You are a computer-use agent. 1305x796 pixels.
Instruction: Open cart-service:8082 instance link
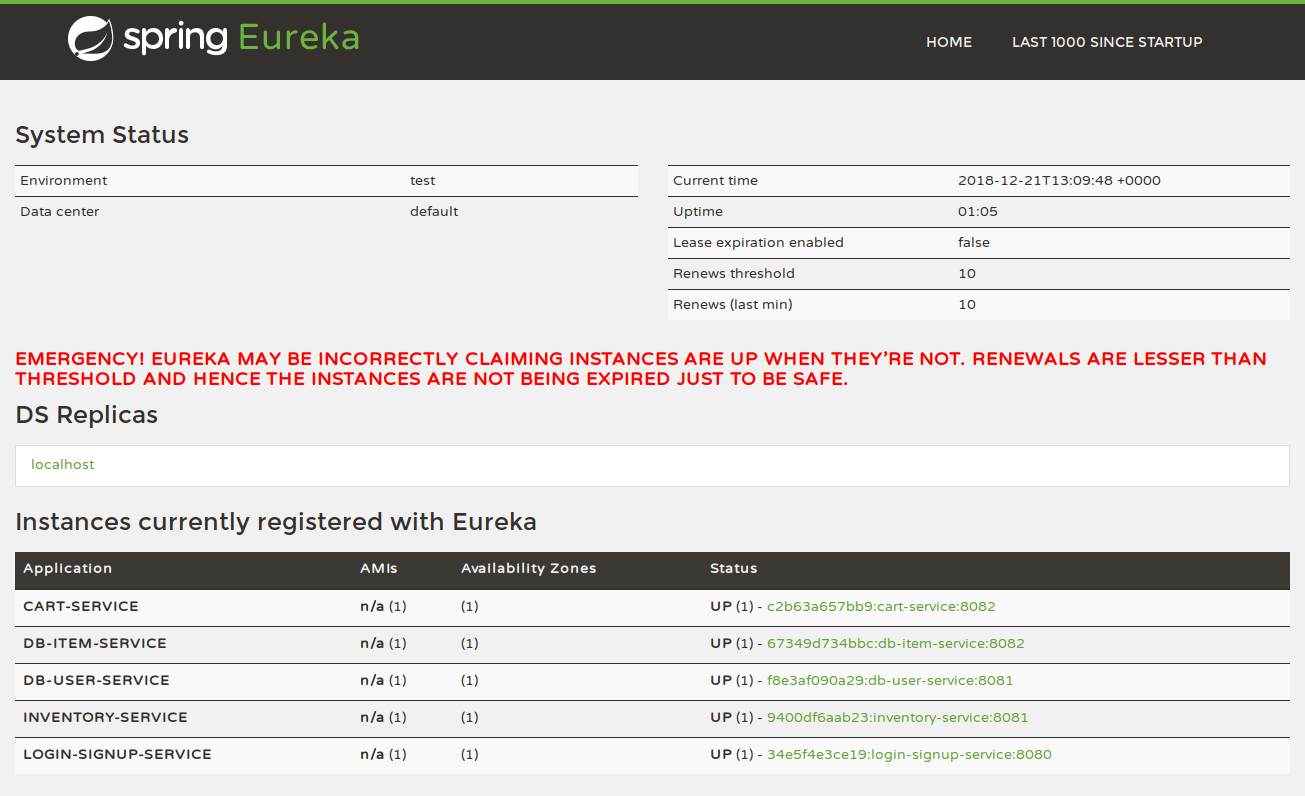coord(881,607)
